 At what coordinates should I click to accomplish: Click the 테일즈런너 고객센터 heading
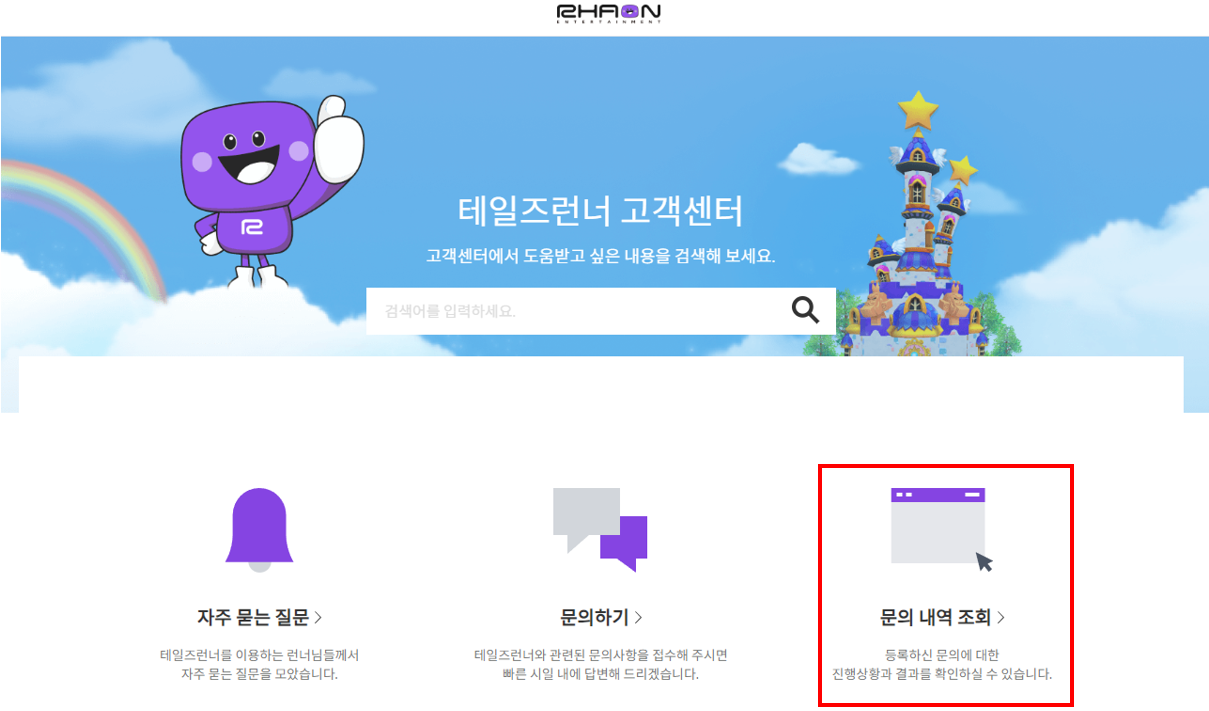pyautogui.click(x=601, y=211)
